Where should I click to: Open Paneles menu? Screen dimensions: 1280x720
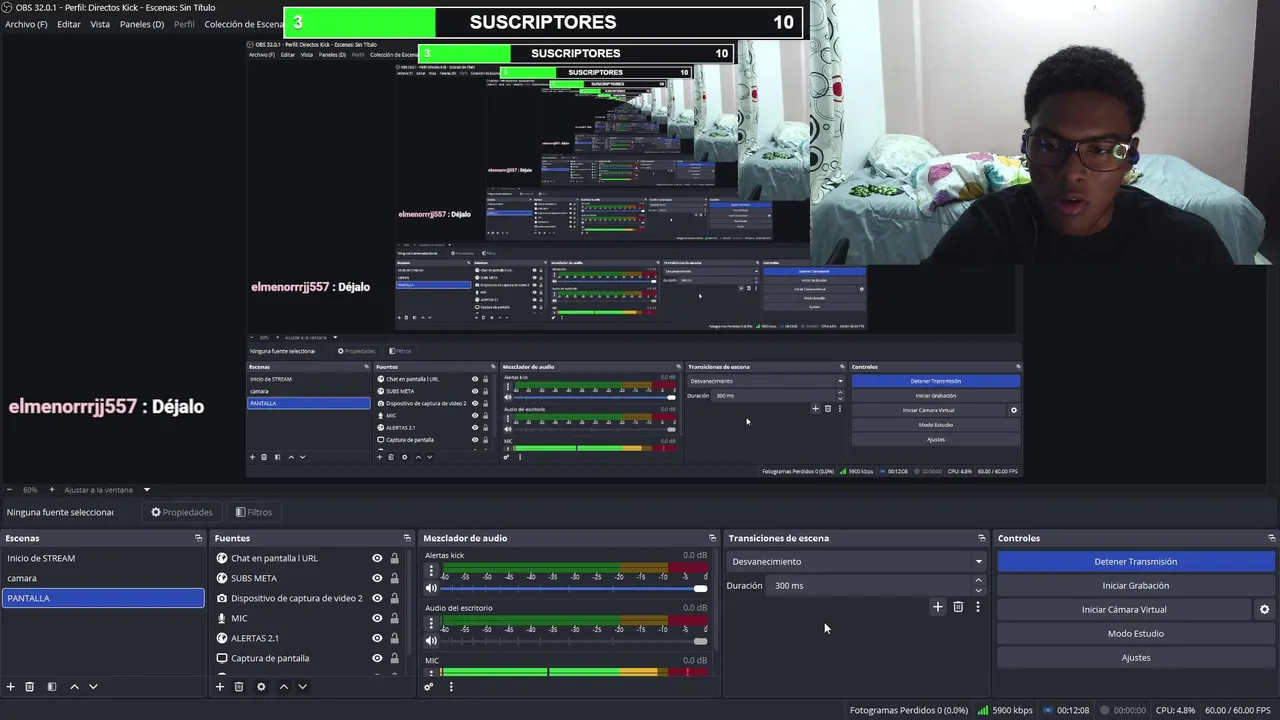[x=142, y=24]
